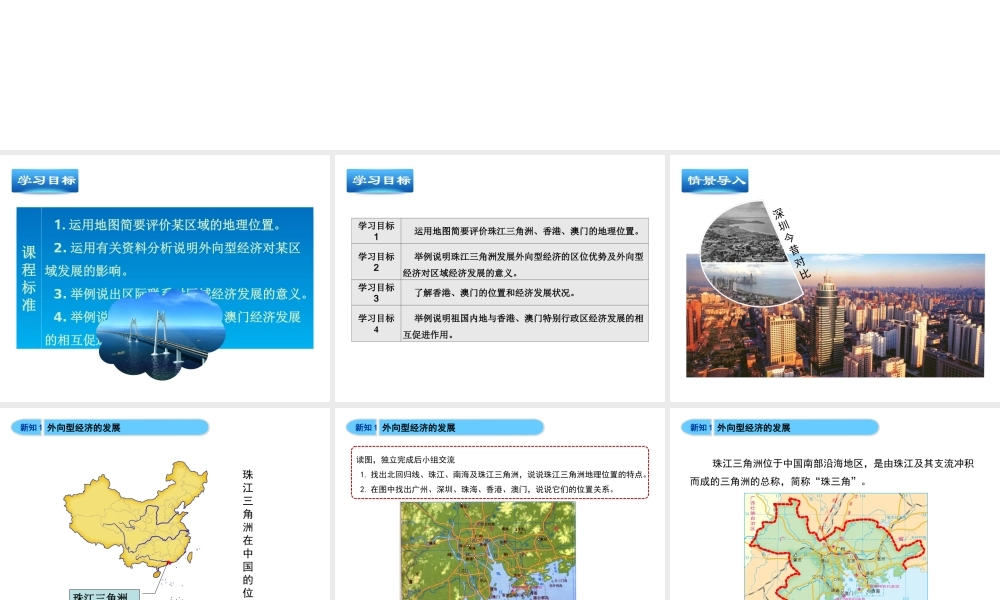Viewport: 1000px width, 600px height.
Task: Click the 学习目标 badge above the blue 课程标准 box
Action: coord(45,180)
